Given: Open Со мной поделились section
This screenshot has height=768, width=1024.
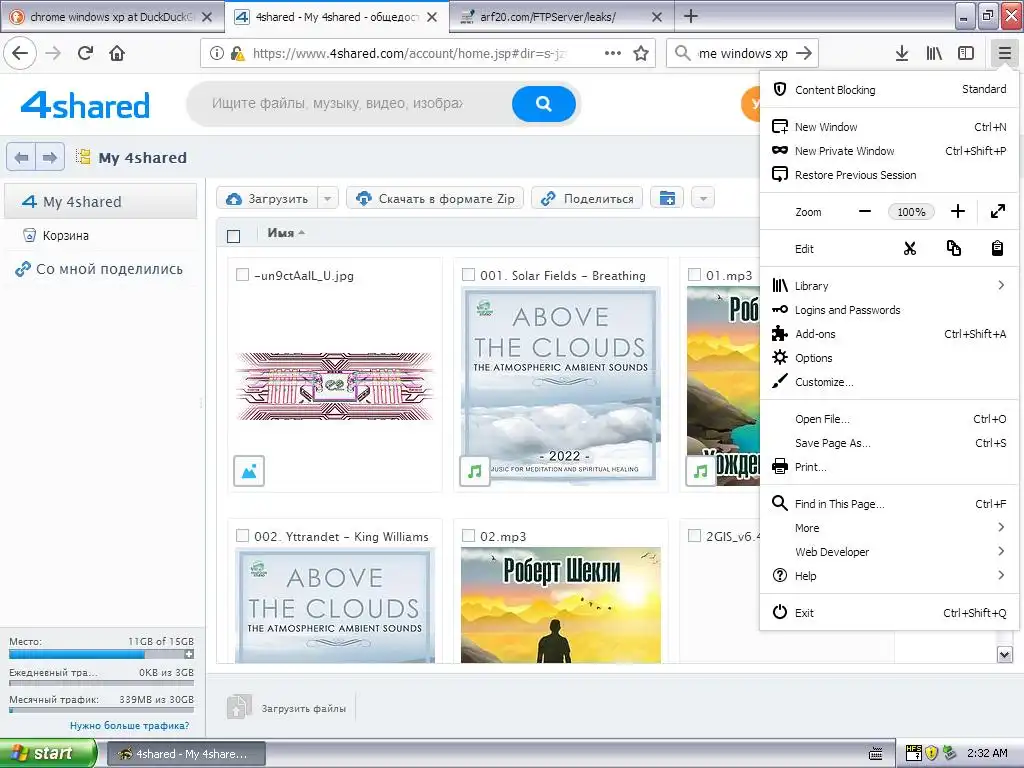Looking at the screenshot, I should coord(101,268).
